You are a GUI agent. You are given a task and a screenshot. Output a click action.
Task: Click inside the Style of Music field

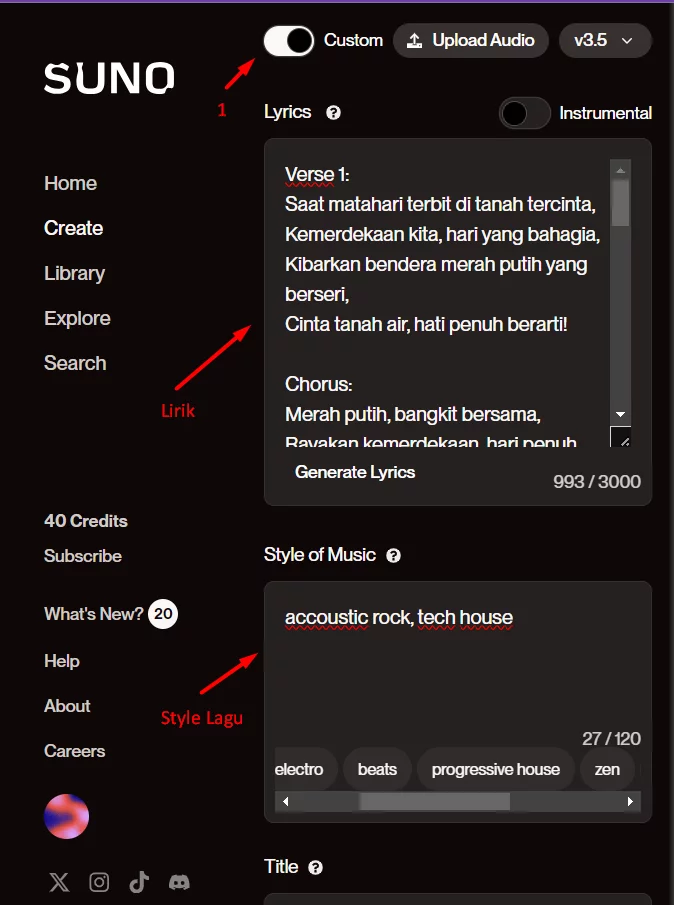(x=458, y=664)
